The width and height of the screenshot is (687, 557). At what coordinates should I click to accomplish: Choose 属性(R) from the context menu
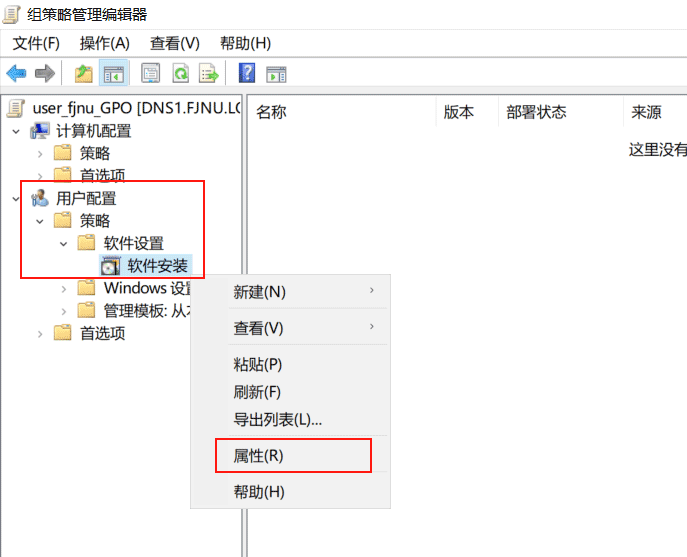258,456
